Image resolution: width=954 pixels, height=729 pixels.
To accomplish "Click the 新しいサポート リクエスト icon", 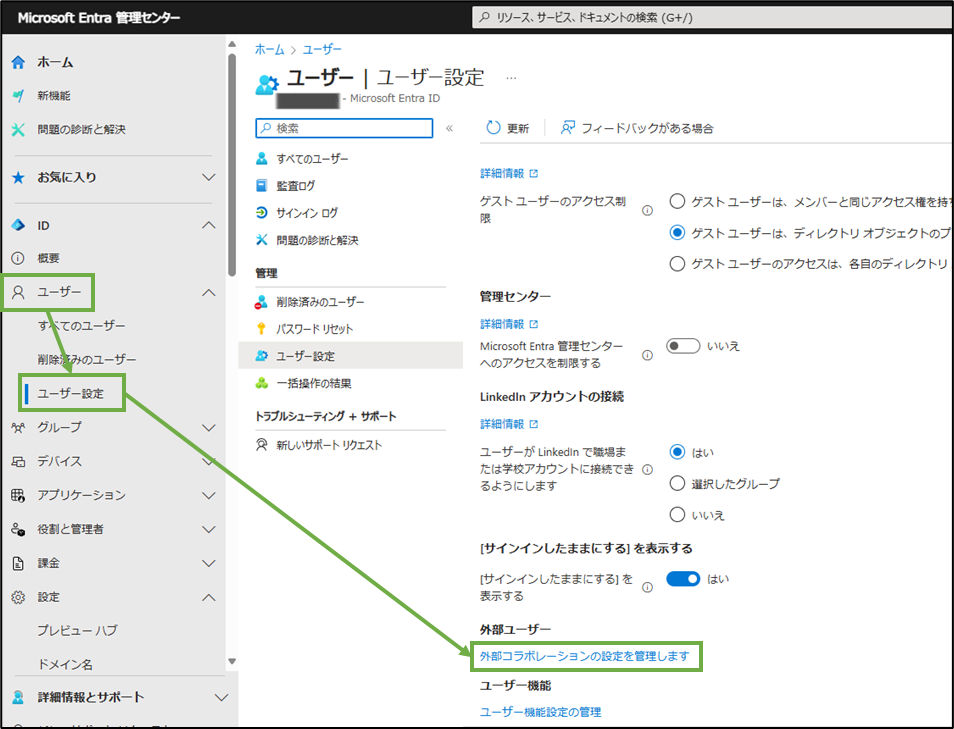I will pyautogui.click(x=262, y=445).
